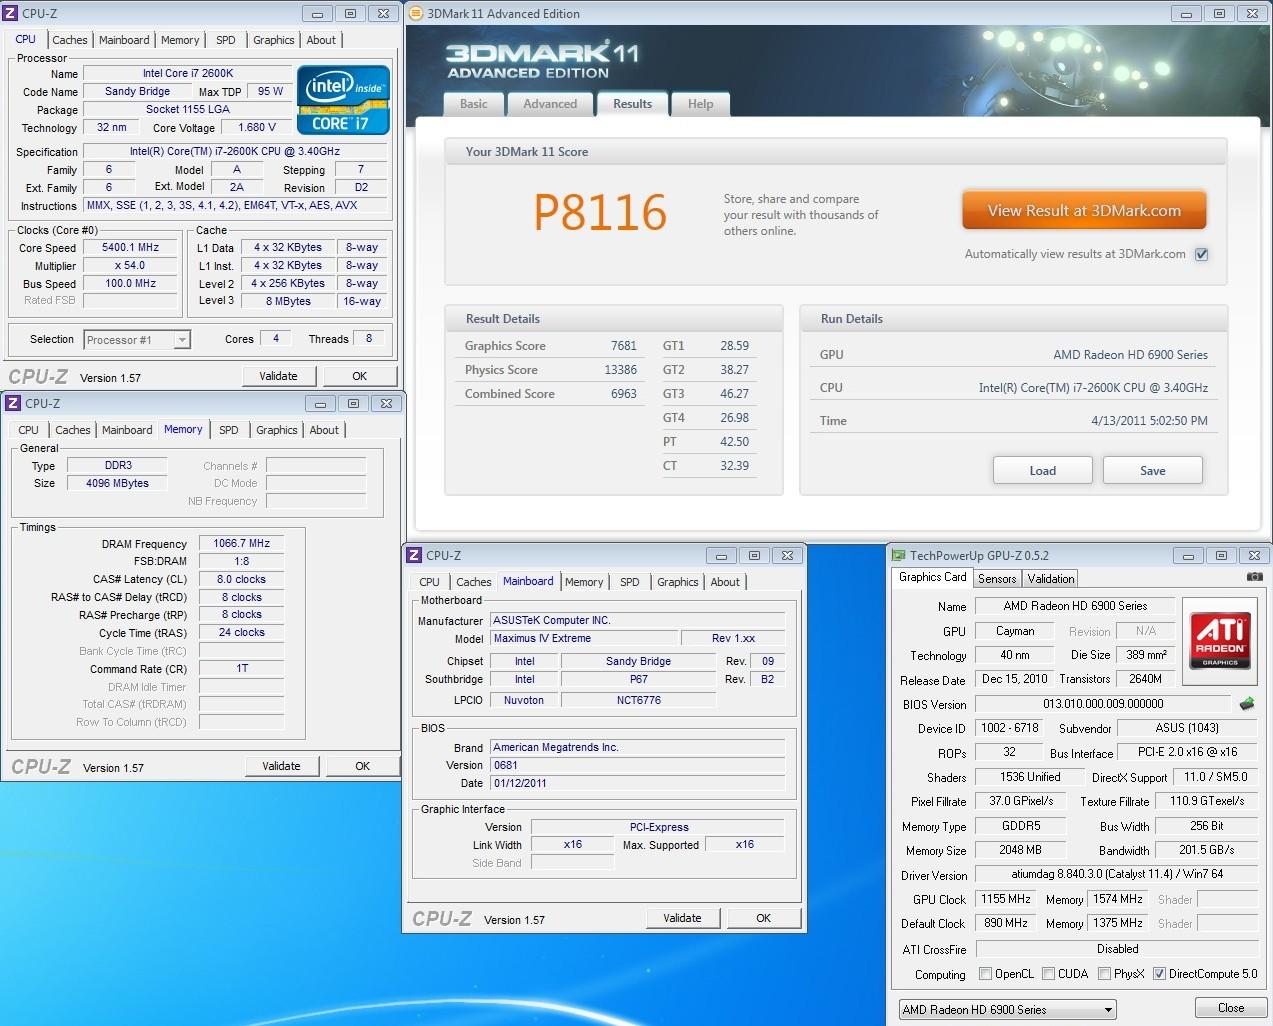Click the Bandwidth 201.5 GB/s field

(1207, 851)
